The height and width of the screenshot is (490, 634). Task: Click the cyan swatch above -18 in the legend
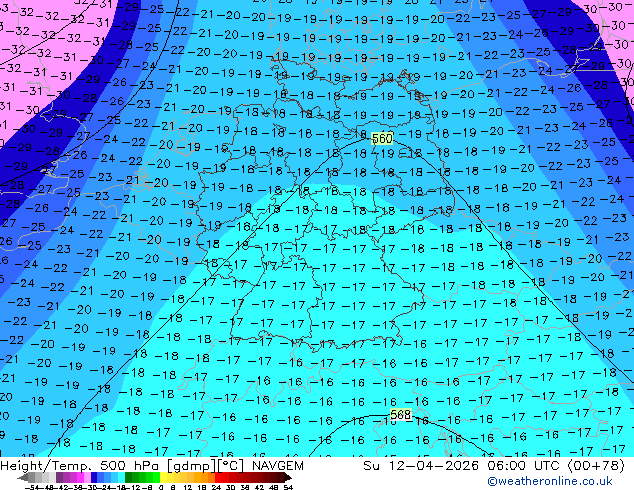click(121, 478)
